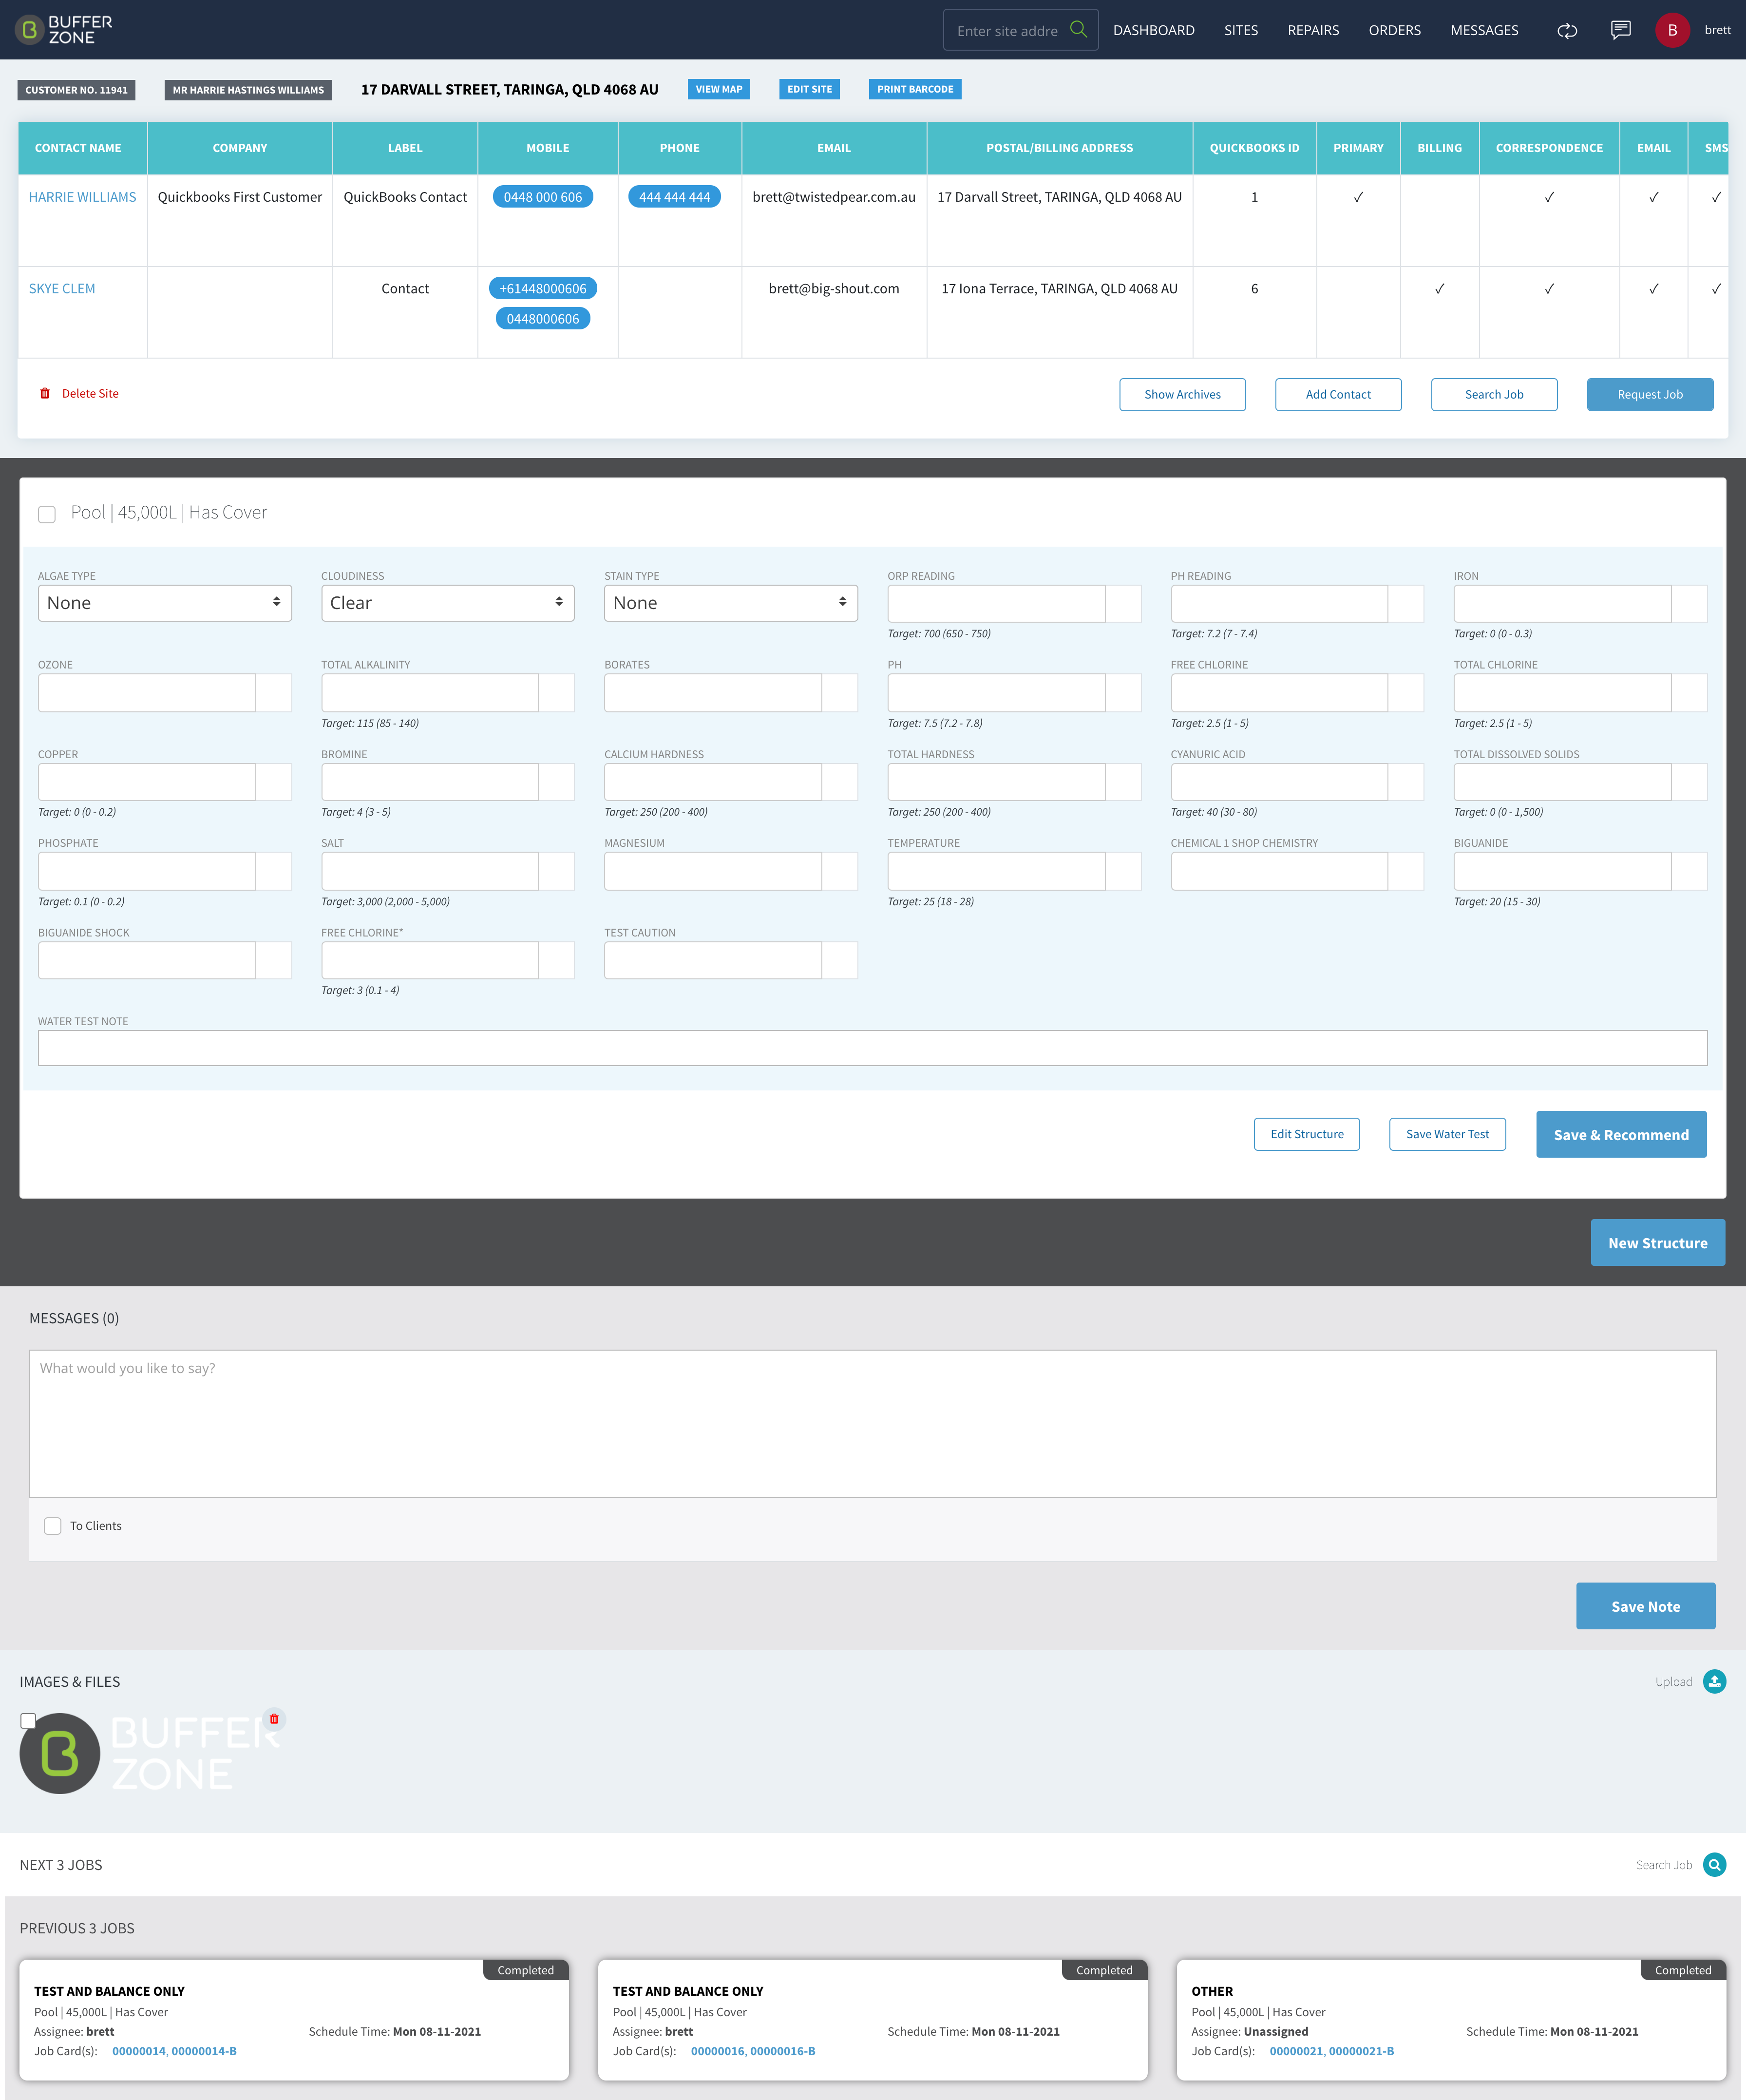Click the Cyanuric Acid input field
This screenshot has height=2100, width=1746.
point(1279,782)
